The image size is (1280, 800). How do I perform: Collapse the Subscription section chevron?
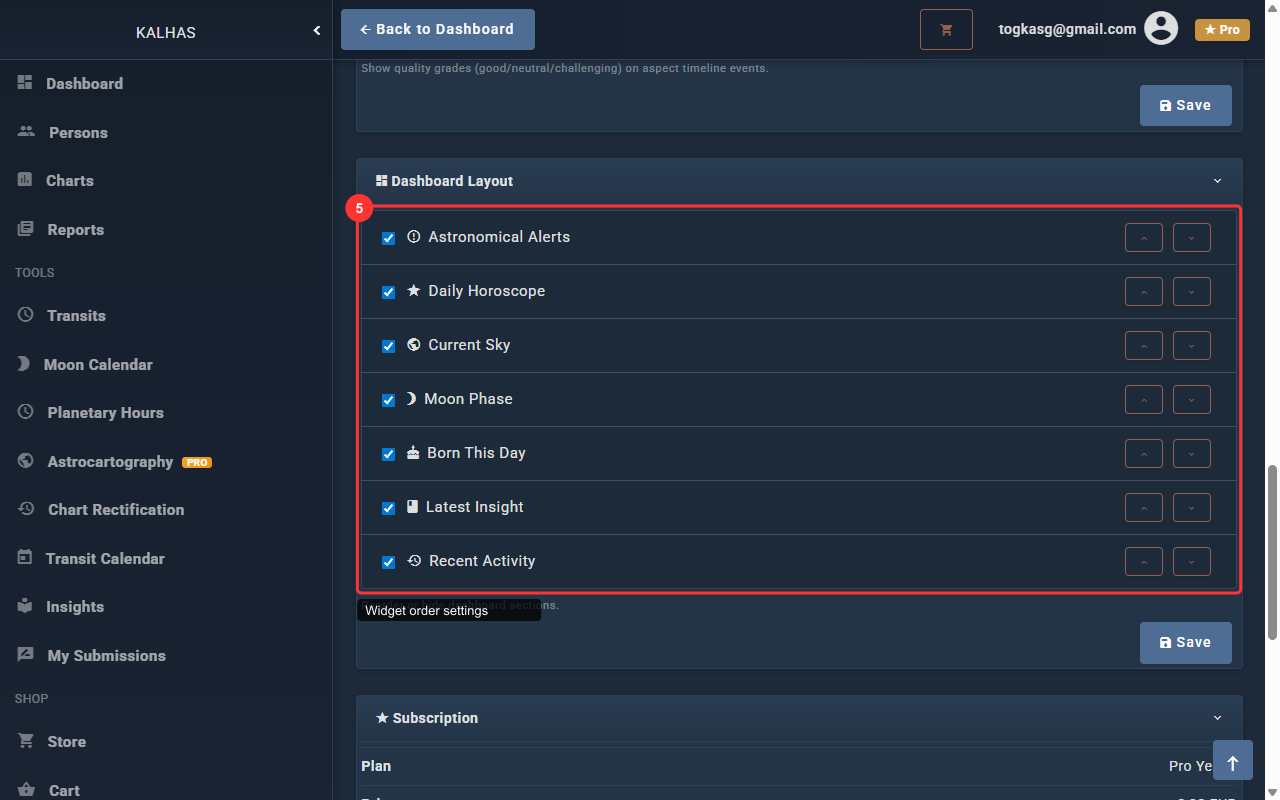(1217, 718)
